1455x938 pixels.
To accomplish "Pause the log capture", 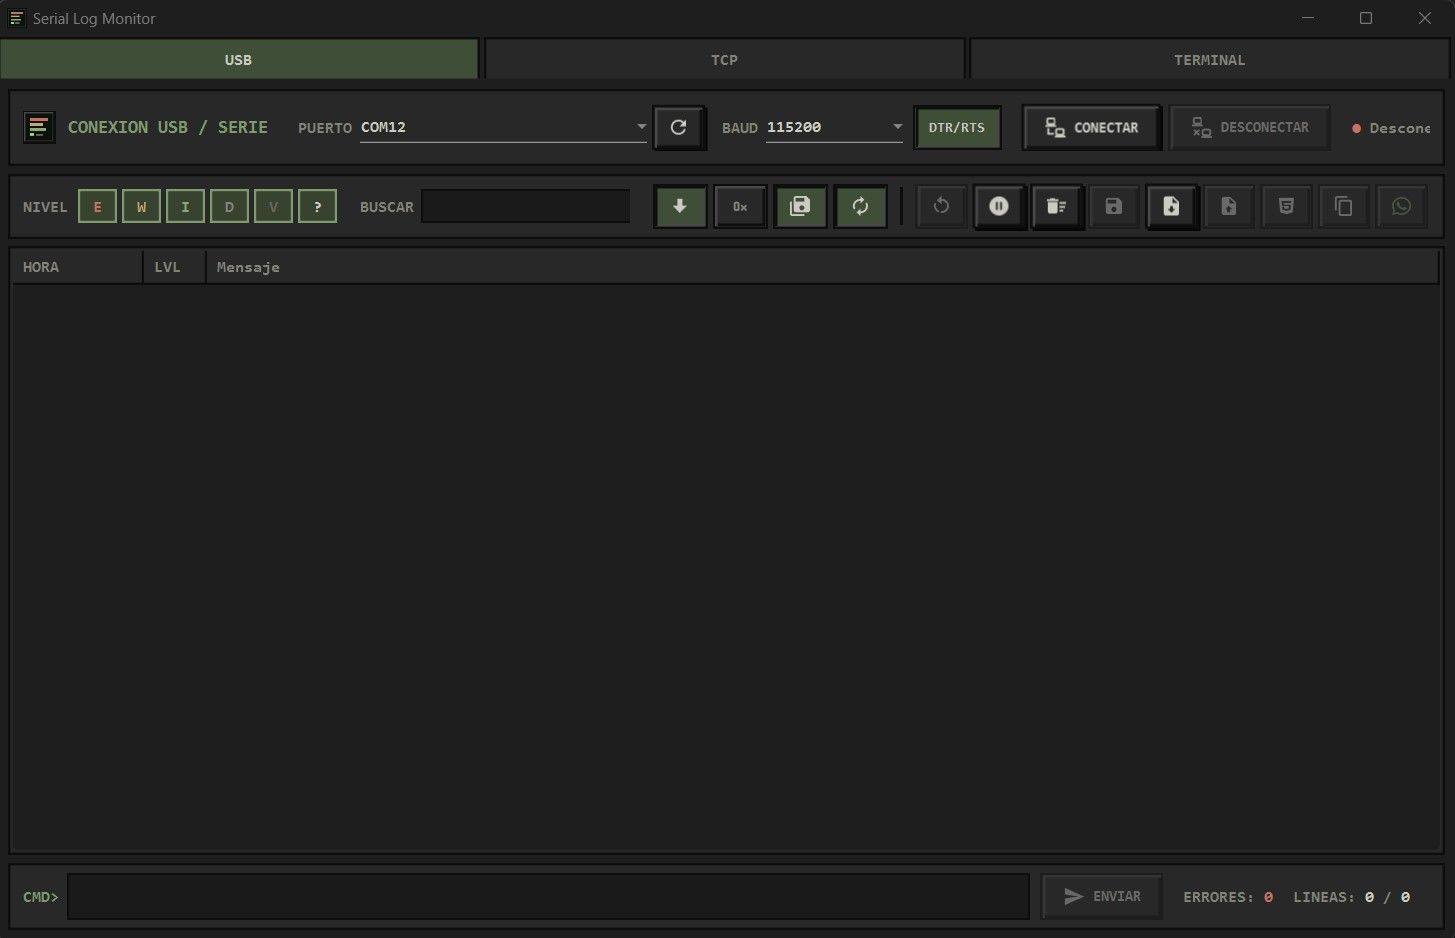I will click(x=999, y=207).
